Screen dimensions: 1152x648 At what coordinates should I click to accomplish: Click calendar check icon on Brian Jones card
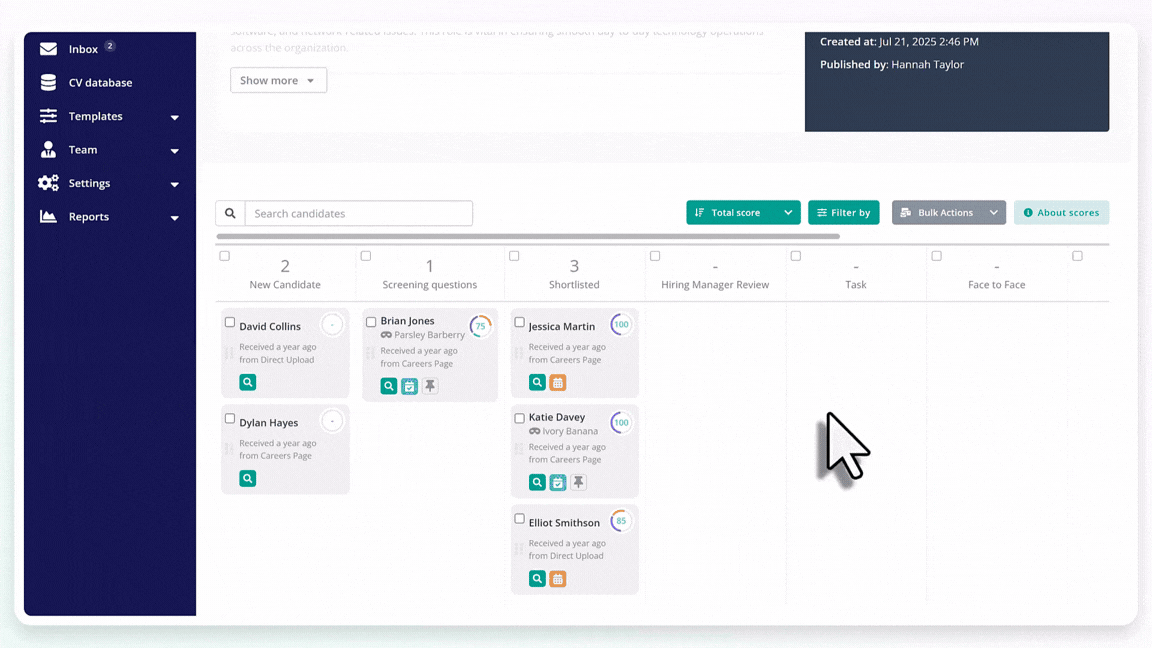coord(409,386)
